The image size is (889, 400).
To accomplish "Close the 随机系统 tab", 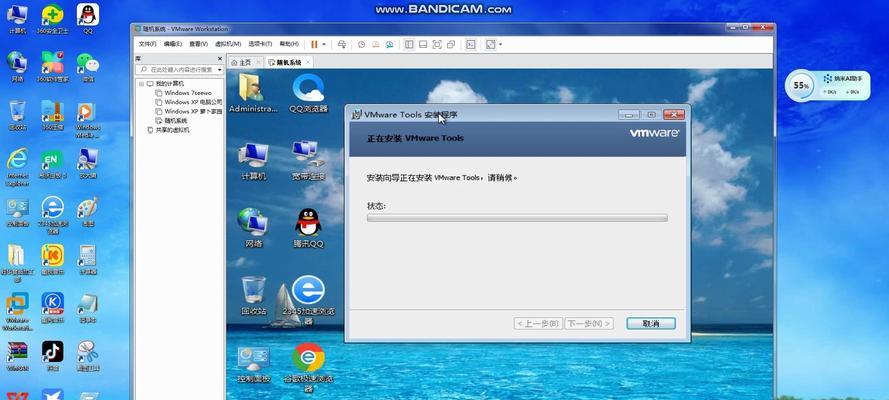I will click(x=308, y=62).
